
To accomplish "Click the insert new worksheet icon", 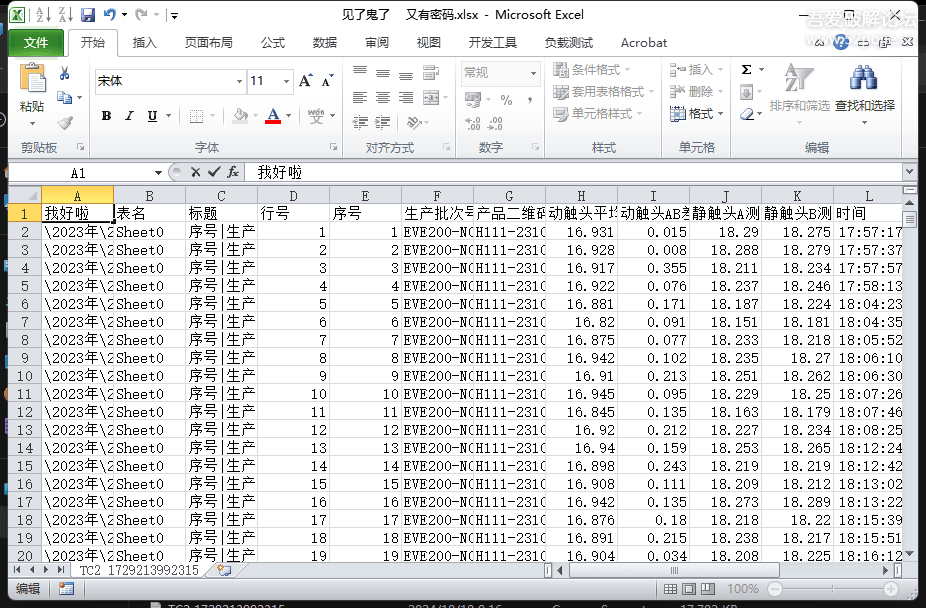I will (224, 570).
